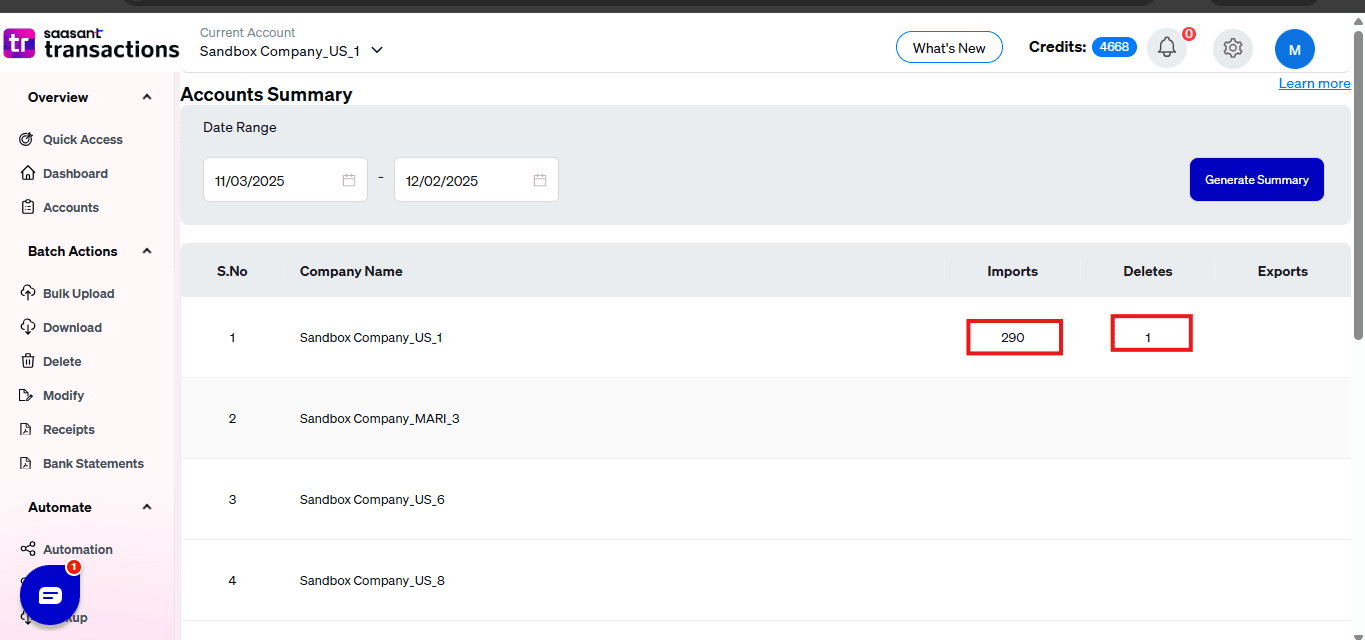Open Bulk Upload from sidebar
This screenshot has height=640, width=1365.
point(78,294)
